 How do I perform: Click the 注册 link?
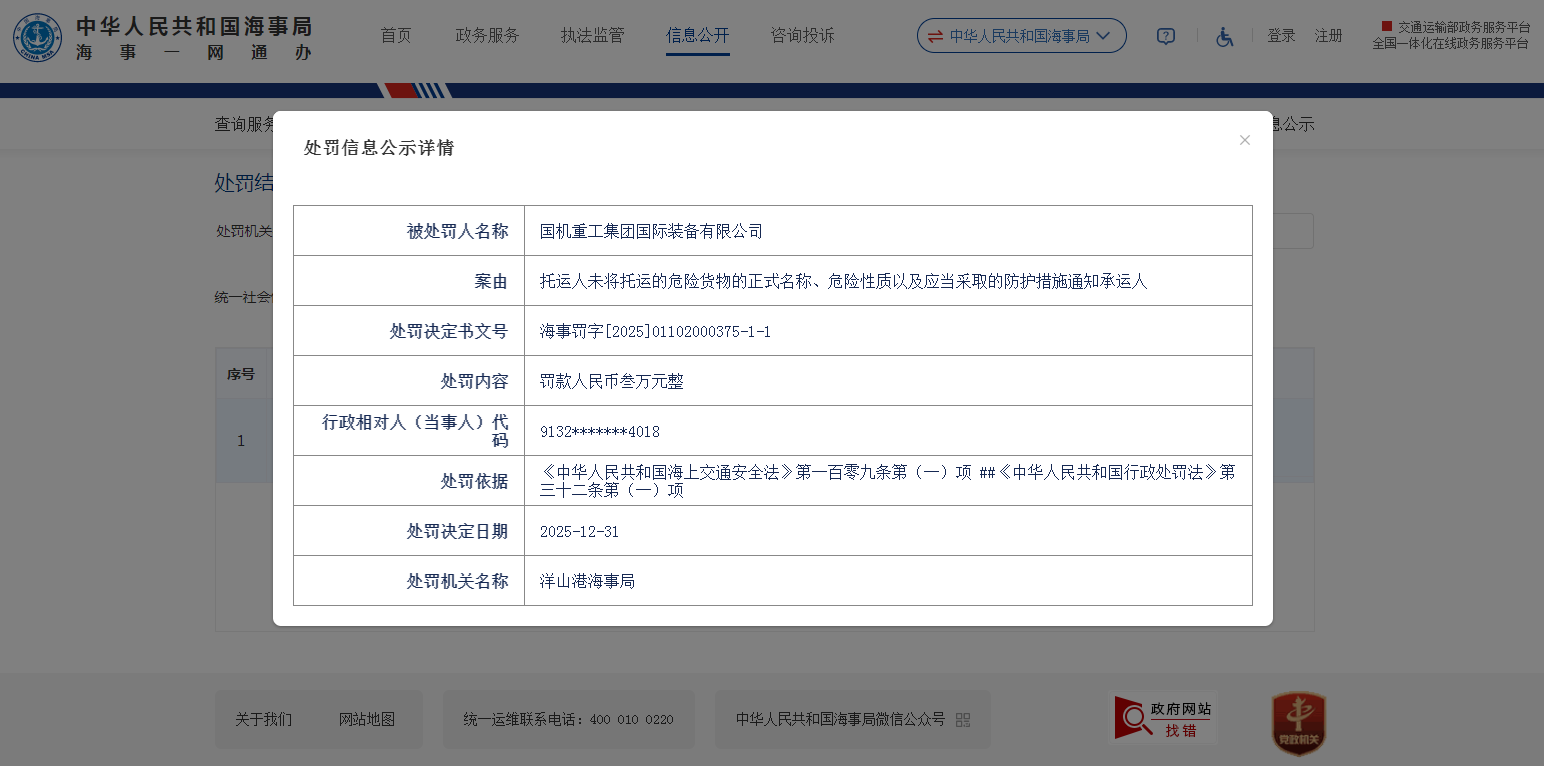click(1328, 36)
